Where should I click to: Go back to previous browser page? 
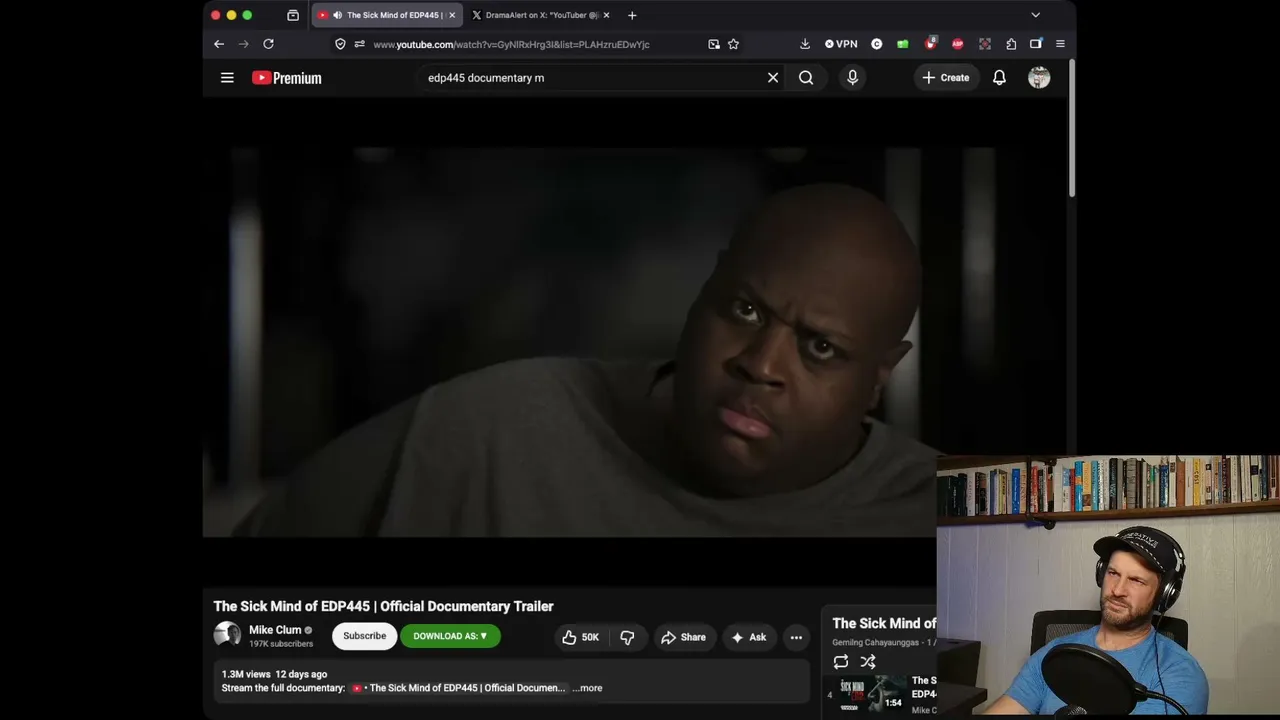[x=219, y=44]
